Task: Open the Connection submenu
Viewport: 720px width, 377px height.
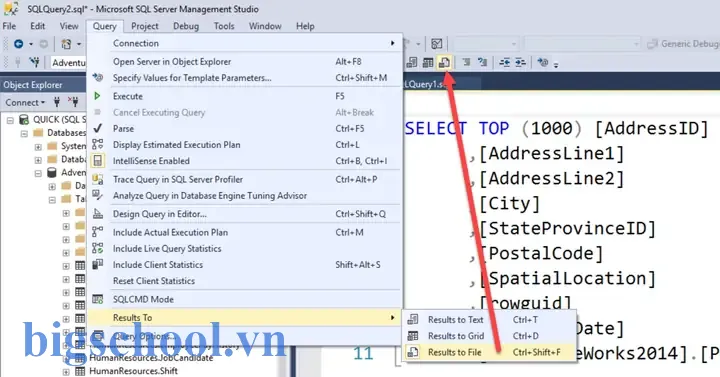Action: pos(246,43)
